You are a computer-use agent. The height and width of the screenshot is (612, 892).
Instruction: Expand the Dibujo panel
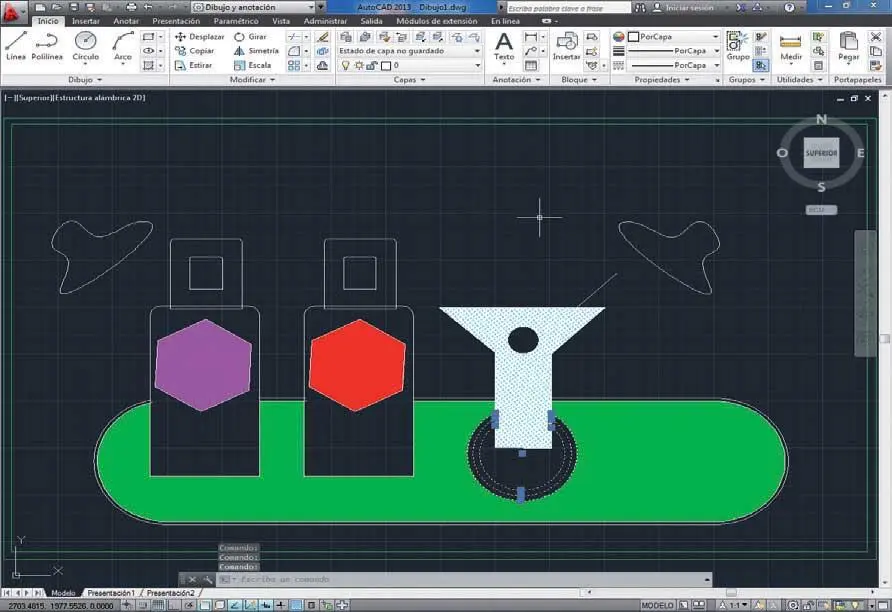click(x=85, y=80)
